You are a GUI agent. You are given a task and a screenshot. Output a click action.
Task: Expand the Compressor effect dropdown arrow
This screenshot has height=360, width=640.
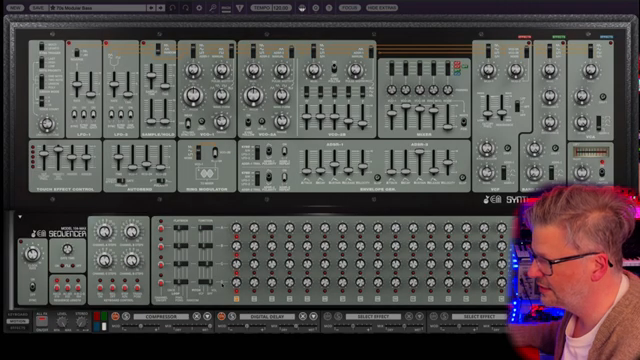click(207, 316)
